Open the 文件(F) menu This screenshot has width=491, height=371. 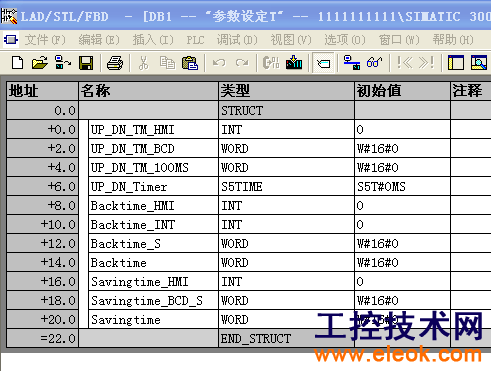(45, 40)
